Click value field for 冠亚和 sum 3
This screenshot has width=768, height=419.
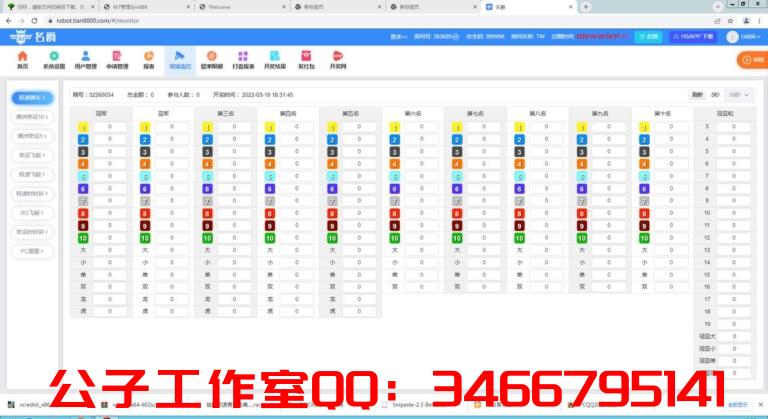pos(734,127)
